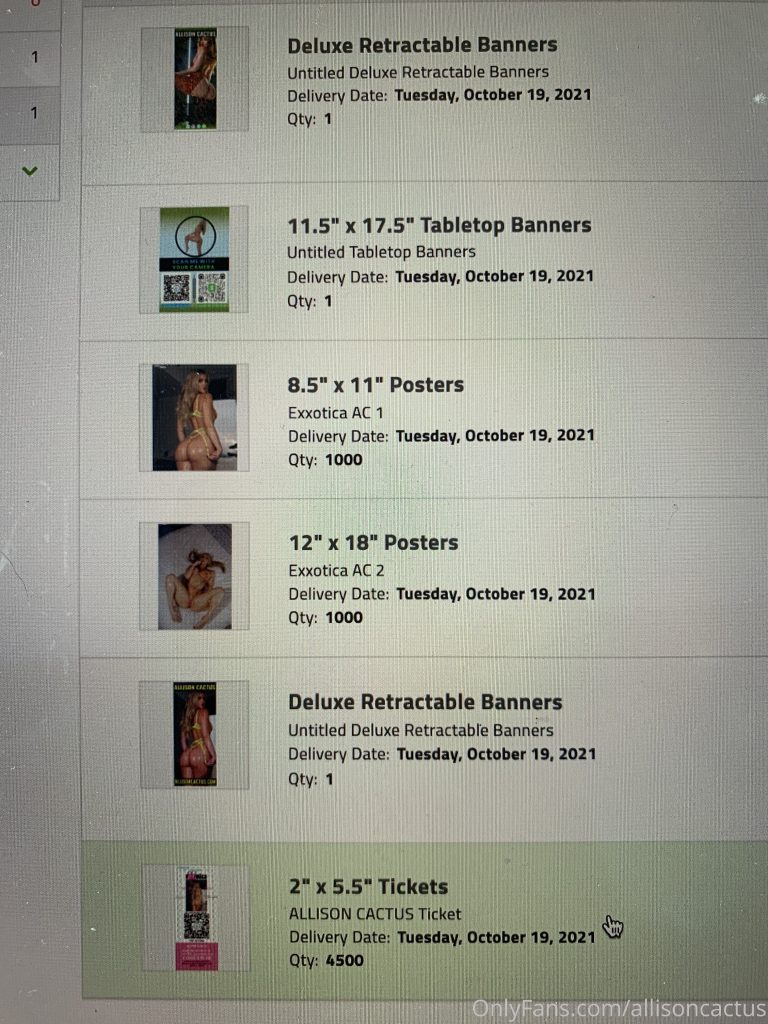The width and height of the screenshot is (768, 1024).
Task: Open the 2" x 5.5" Tickets title
Action: (368, 887)
